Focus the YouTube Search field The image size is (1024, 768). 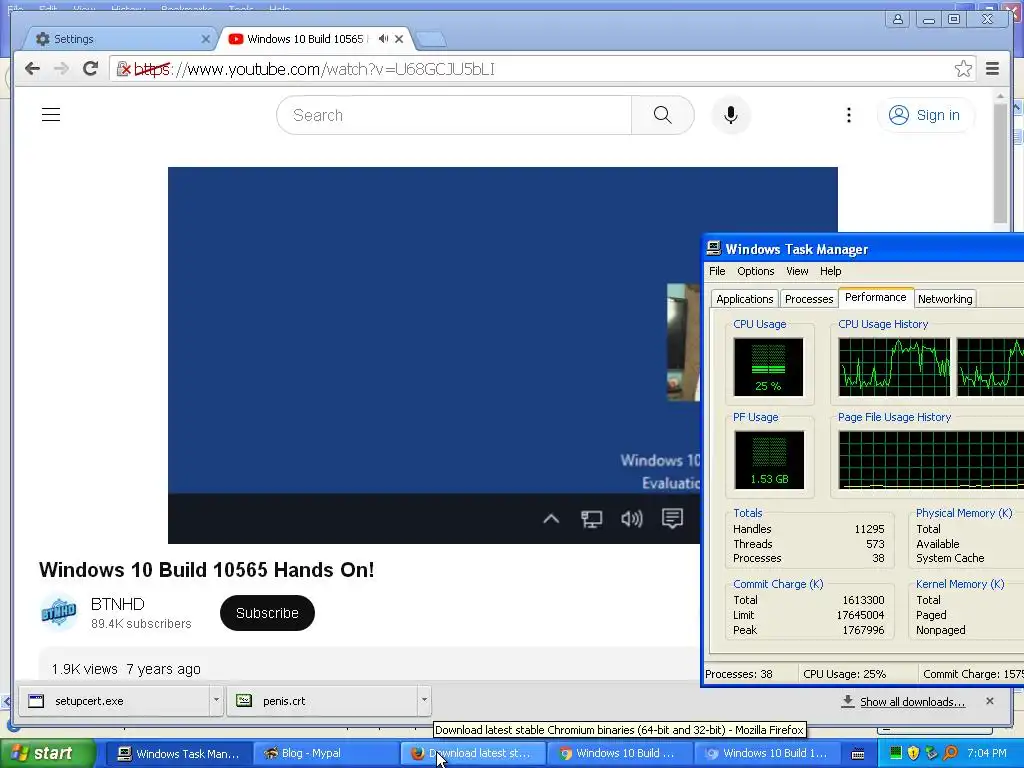(x=455, y=115)
